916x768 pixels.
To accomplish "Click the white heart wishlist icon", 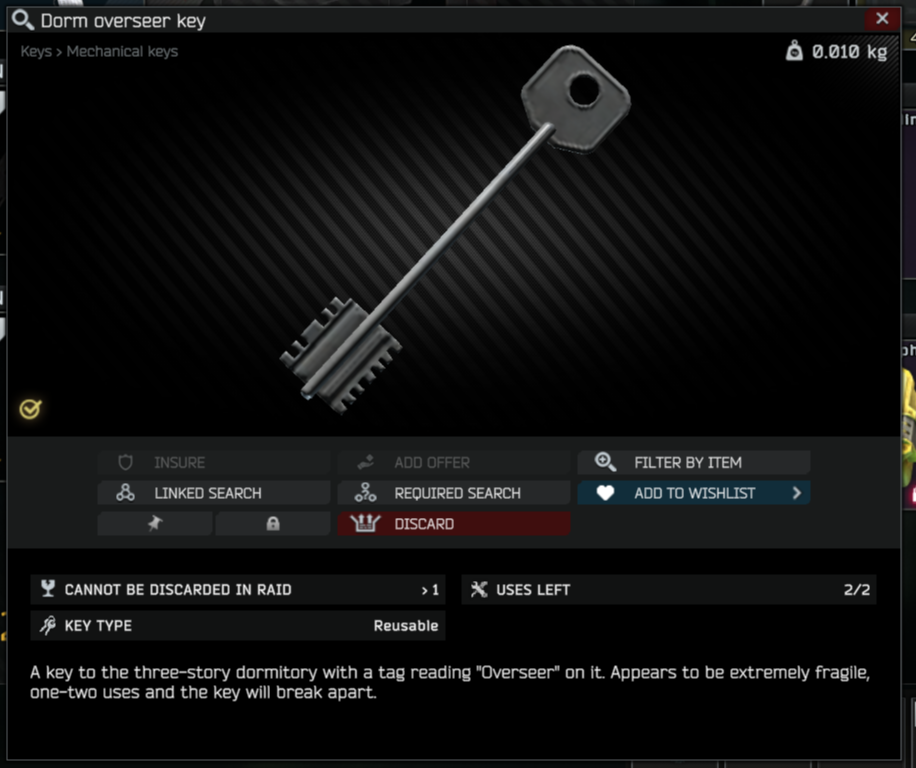I will (x=605, y=493).
